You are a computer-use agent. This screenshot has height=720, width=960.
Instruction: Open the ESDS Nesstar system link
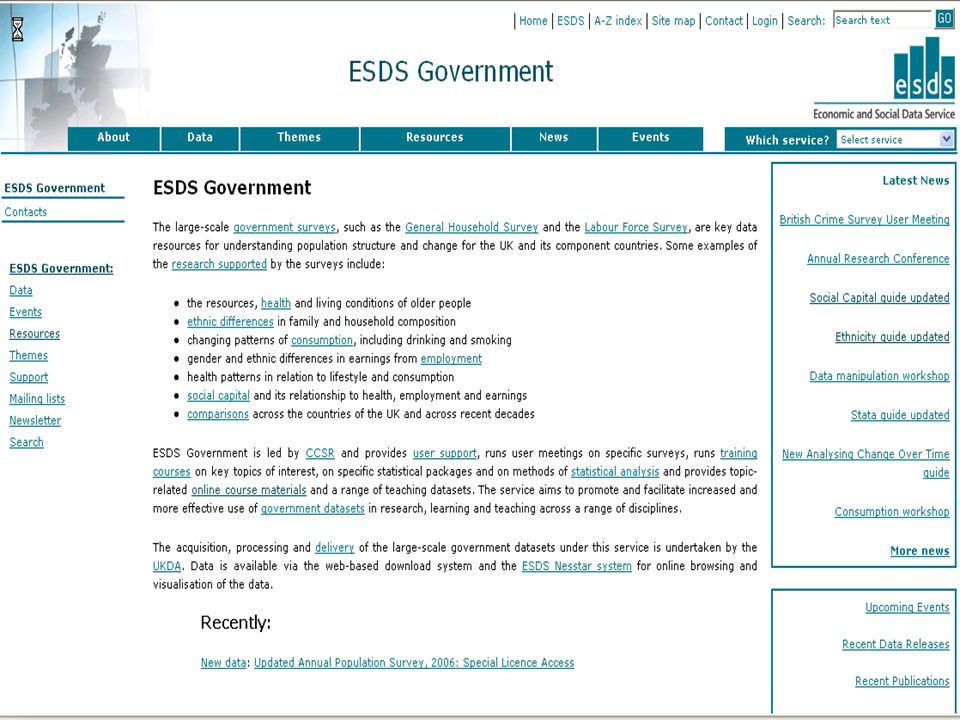point(577,566)
